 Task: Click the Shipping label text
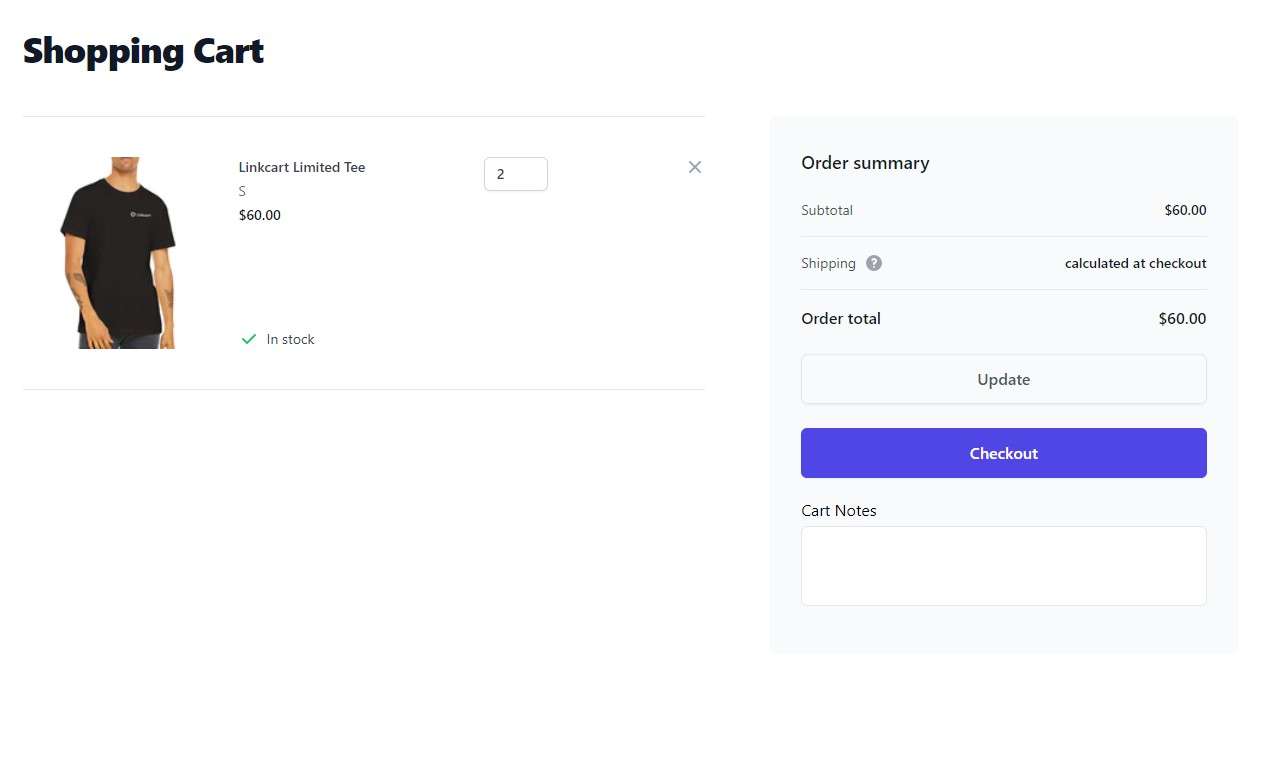(828, 263)
